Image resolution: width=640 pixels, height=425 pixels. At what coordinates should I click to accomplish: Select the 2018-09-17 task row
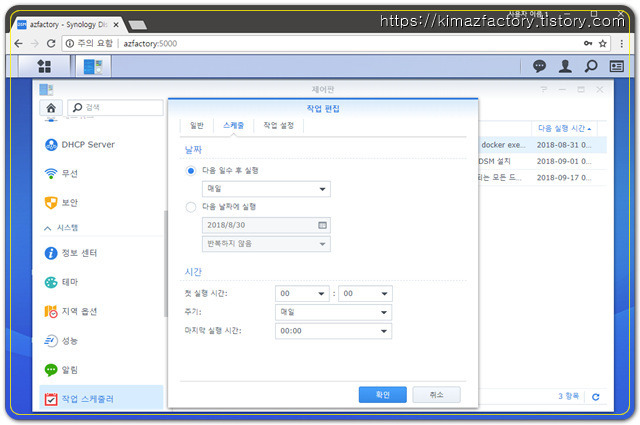tap(542, 178)
